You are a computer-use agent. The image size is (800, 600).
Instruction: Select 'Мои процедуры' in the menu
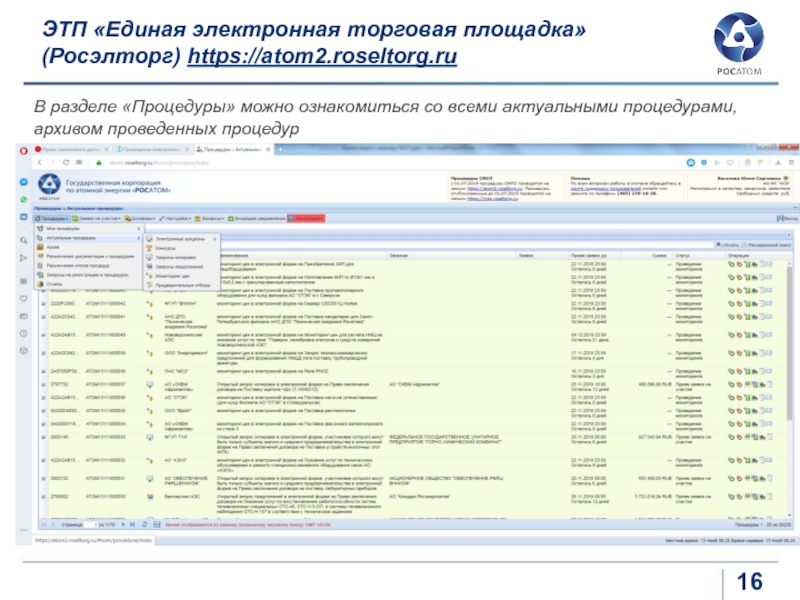coord(89,229)
